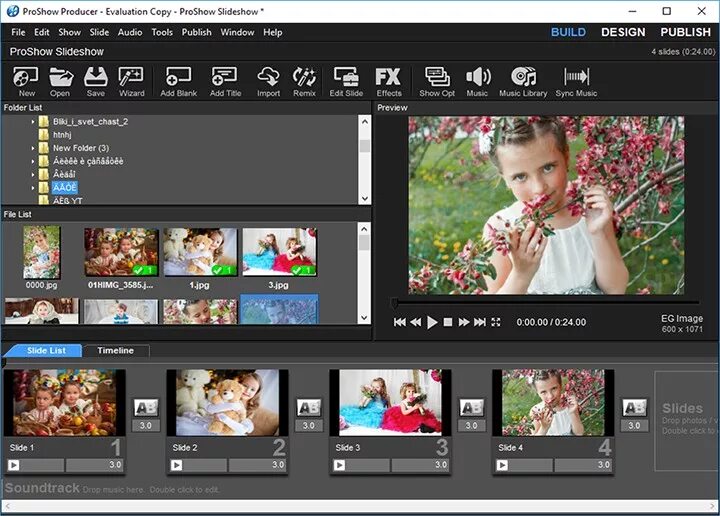
Task: Open transition AB icon after Slide 4
Action: pos(634,407)
